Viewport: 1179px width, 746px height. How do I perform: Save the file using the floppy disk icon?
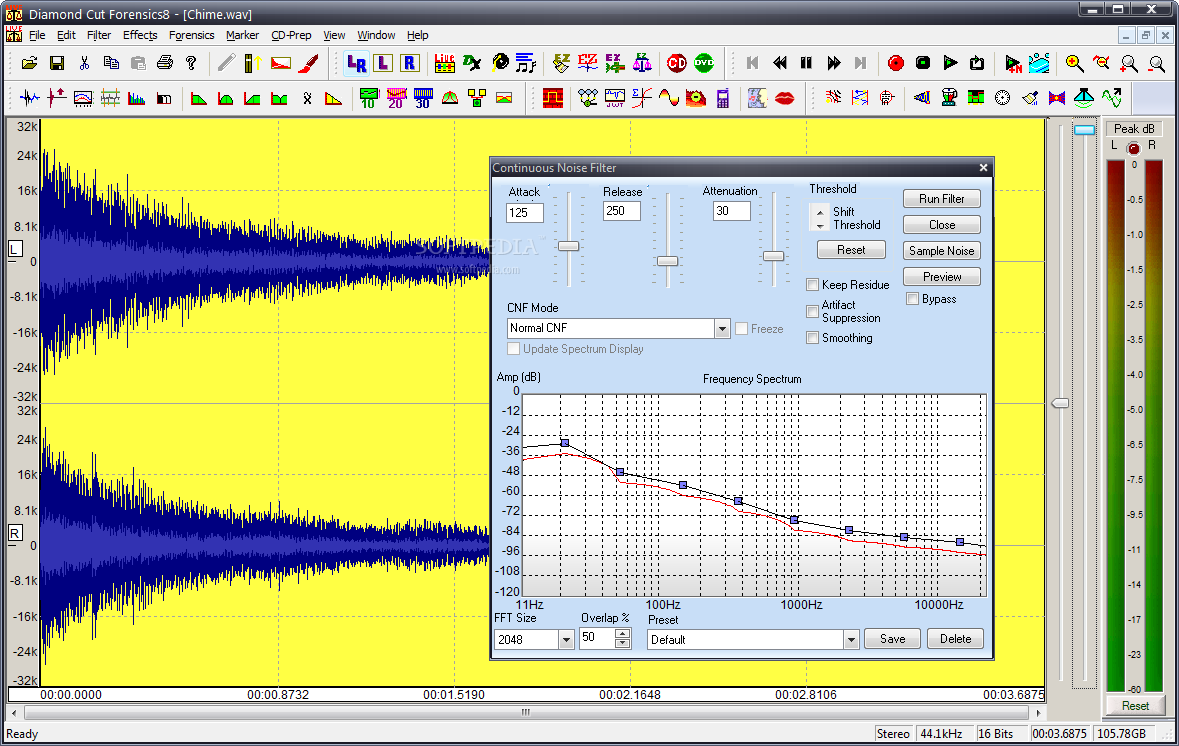[x=56, y=63]
